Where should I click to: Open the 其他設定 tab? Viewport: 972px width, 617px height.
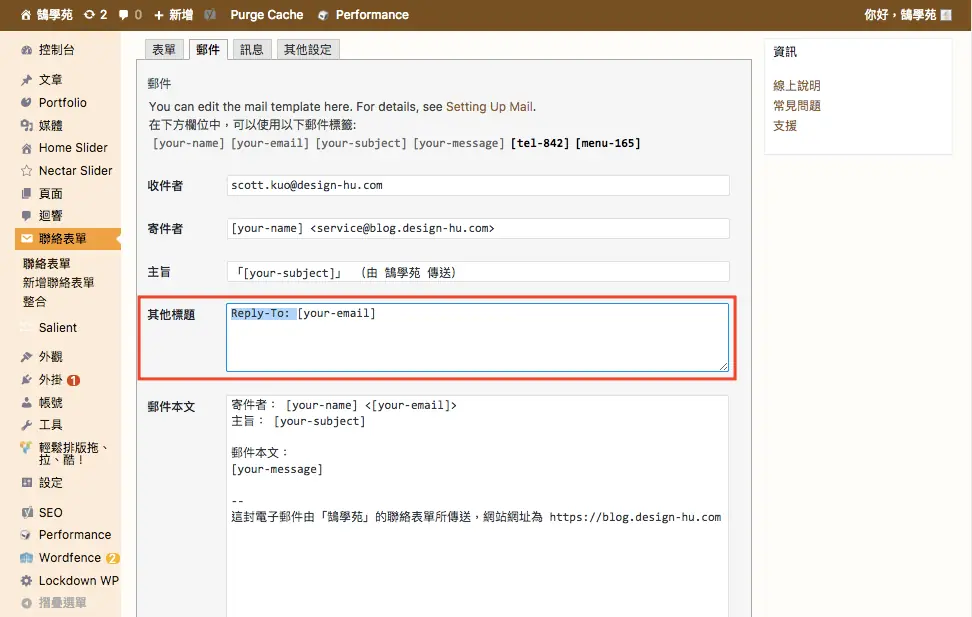(x=307, y=50)
